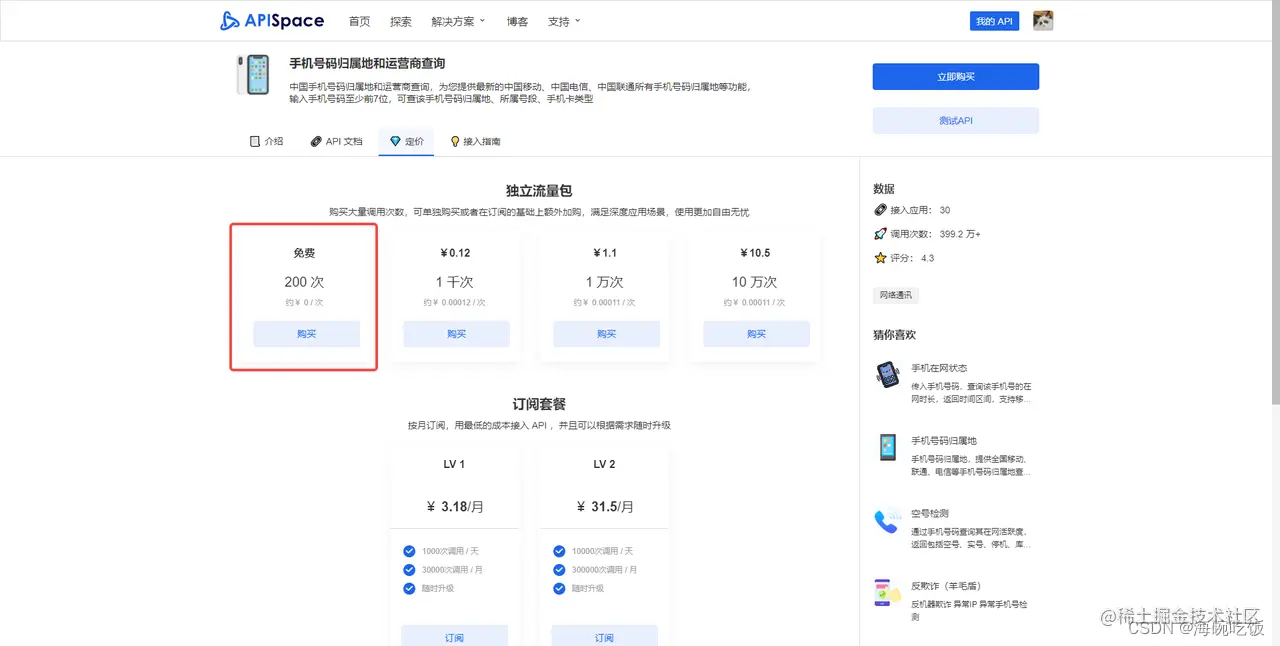Screen dimensions: 1280x646
Task: Select the API 文档 tab
Action: tap(335, 141)
